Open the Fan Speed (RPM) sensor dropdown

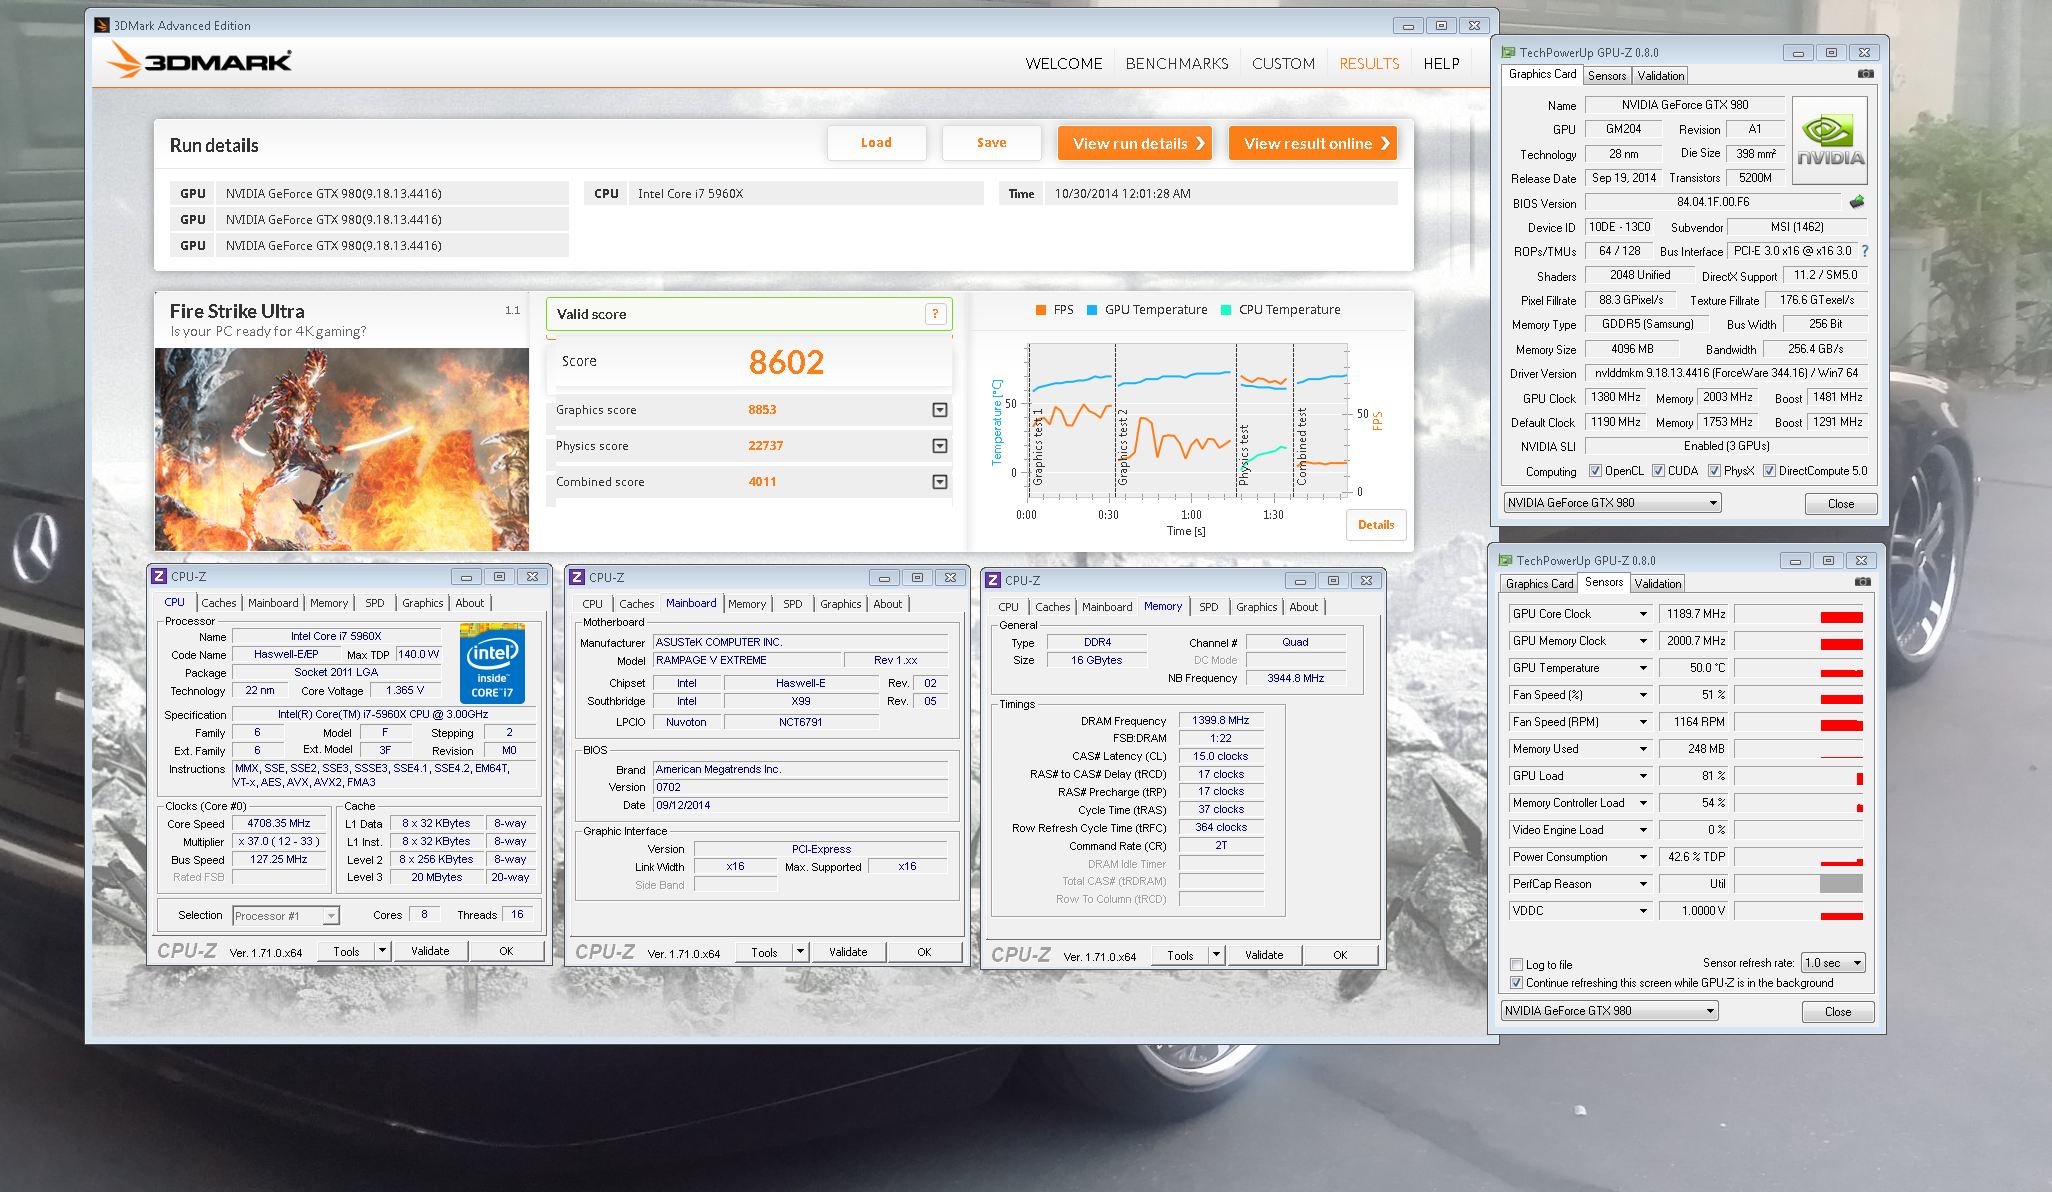[1642, 722]
